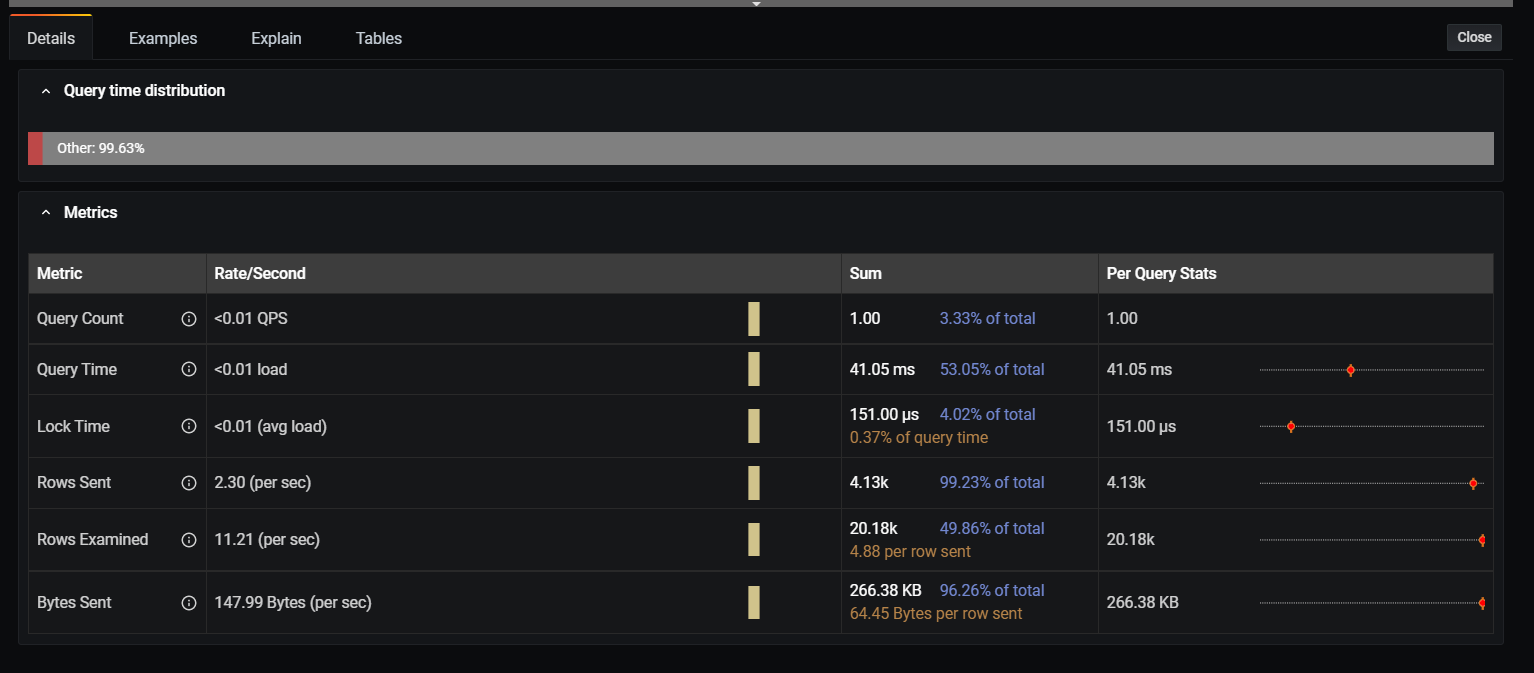The image size is (1534, 673).
Task: Click the '<0.01 (avg load)' value
Action: 271,426
